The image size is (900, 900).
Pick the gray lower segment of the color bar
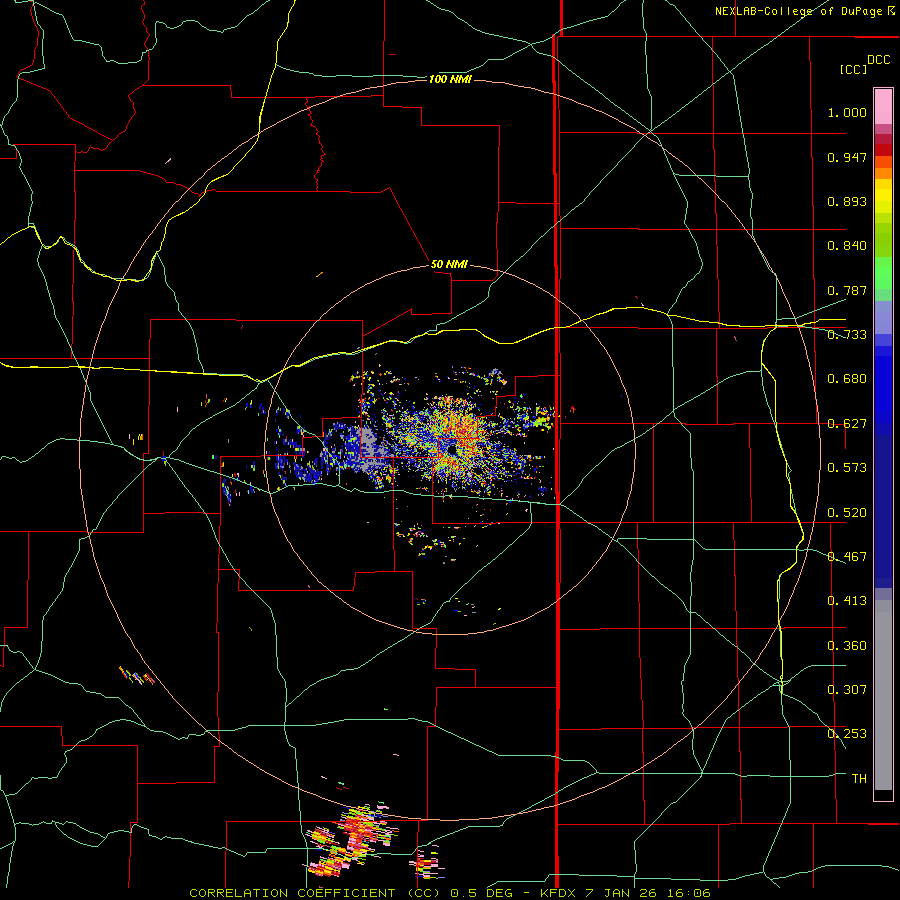pyautogui.click(x=883, y=695)
